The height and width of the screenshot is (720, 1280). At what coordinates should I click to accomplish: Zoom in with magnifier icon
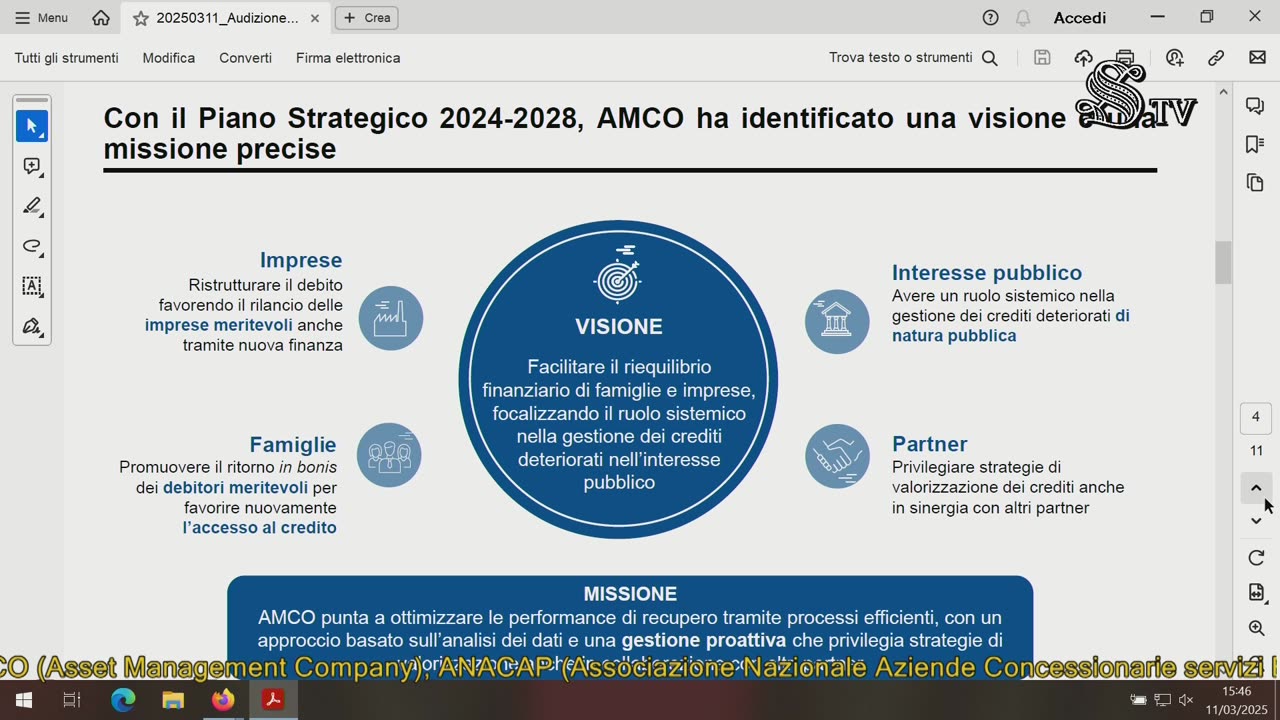pos(1256,628)
